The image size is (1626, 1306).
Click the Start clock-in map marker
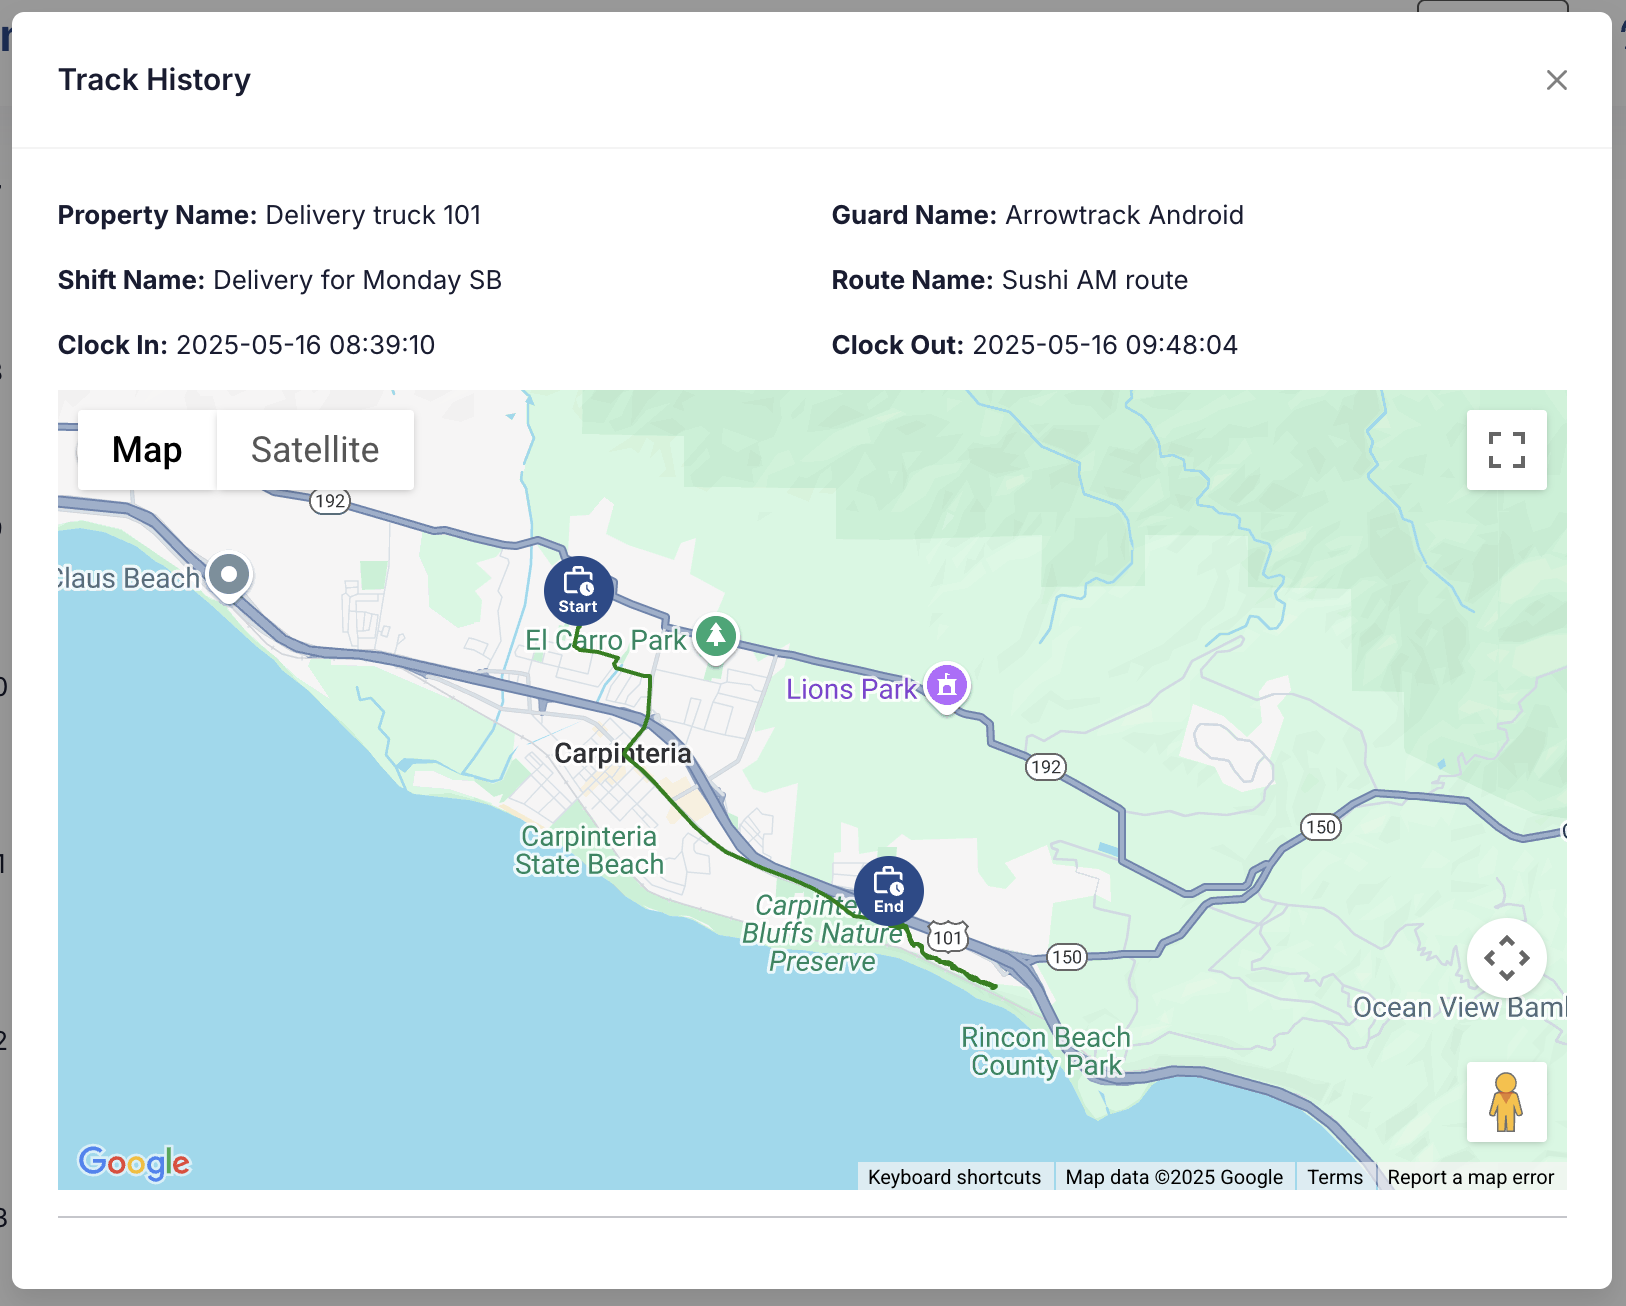pyautogui.click(x=578, y=590)
